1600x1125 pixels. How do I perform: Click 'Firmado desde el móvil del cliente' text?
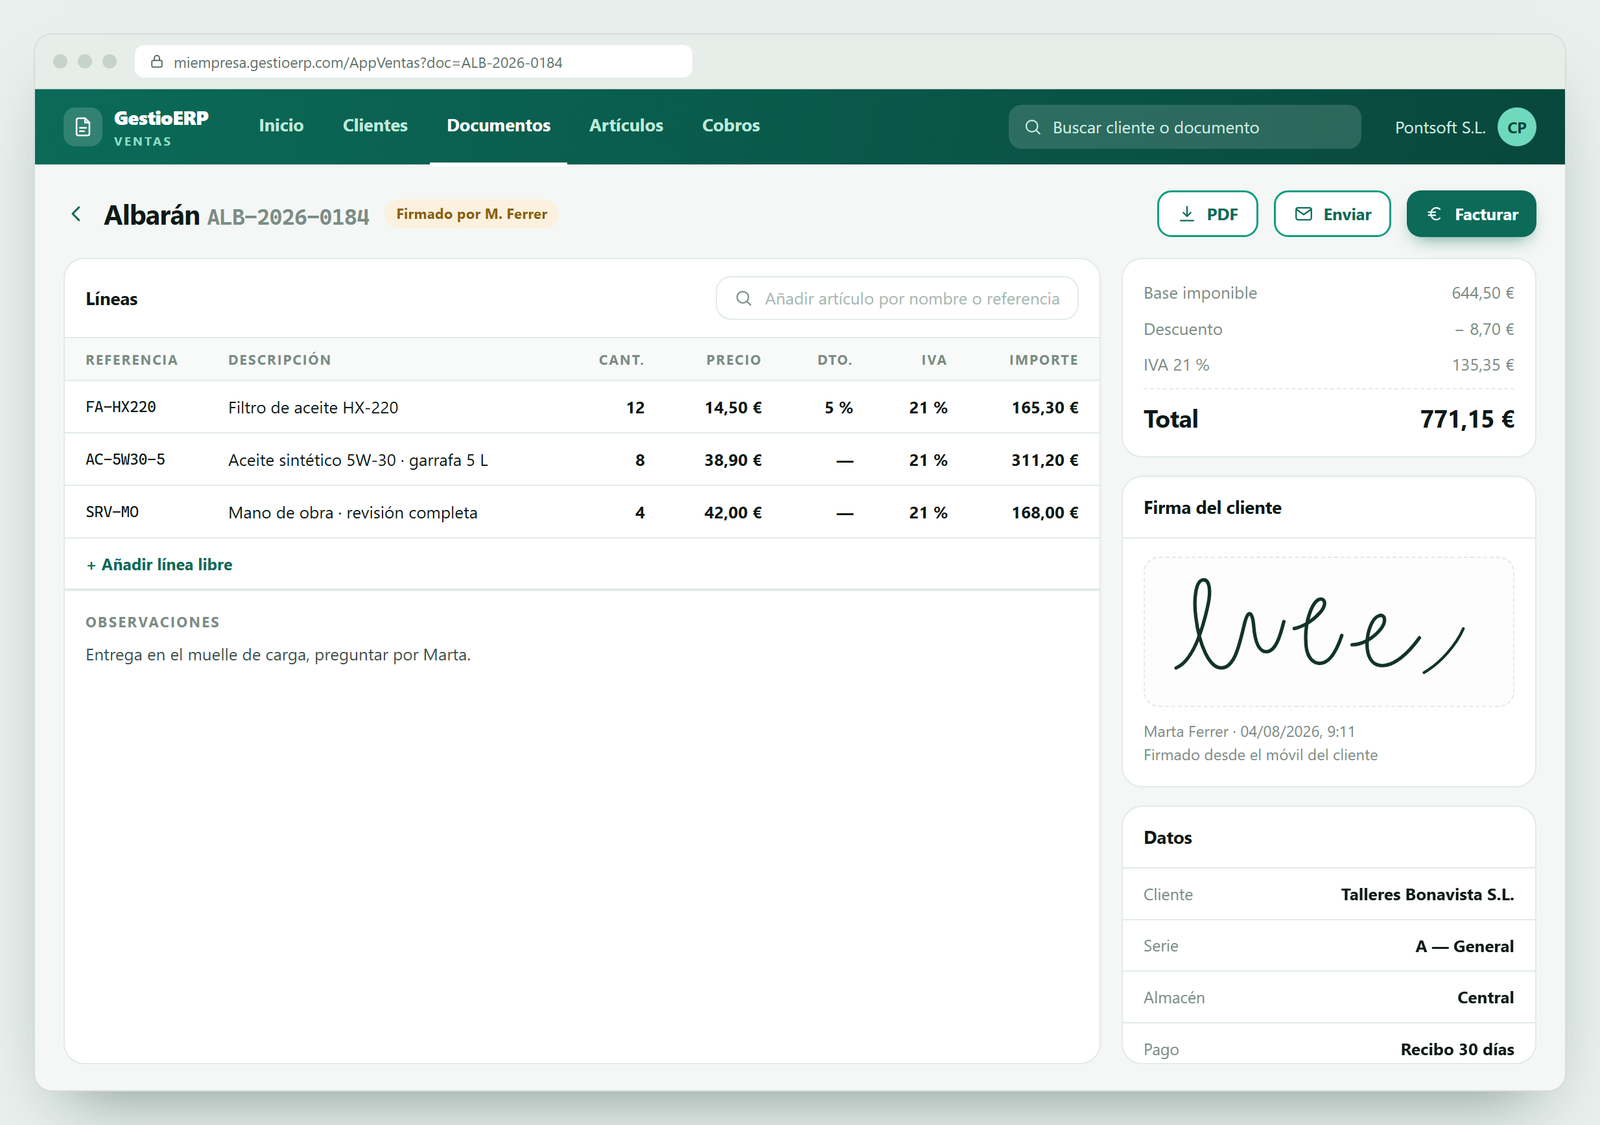pyautogui.click(x=1260, y=755)
